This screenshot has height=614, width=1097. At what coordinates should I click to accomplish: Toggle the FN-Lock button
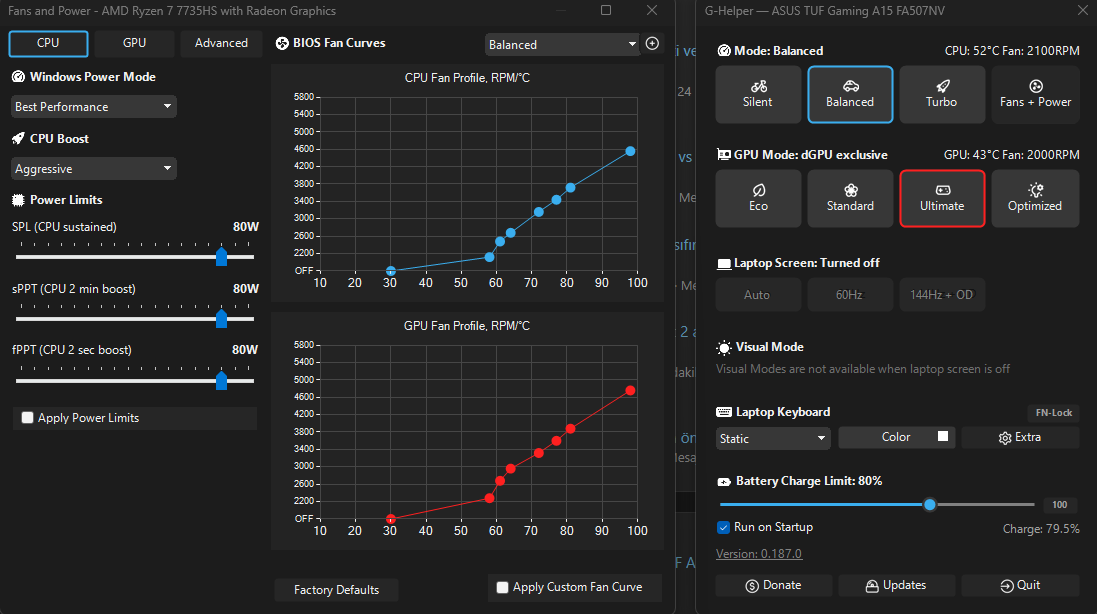1053,413
